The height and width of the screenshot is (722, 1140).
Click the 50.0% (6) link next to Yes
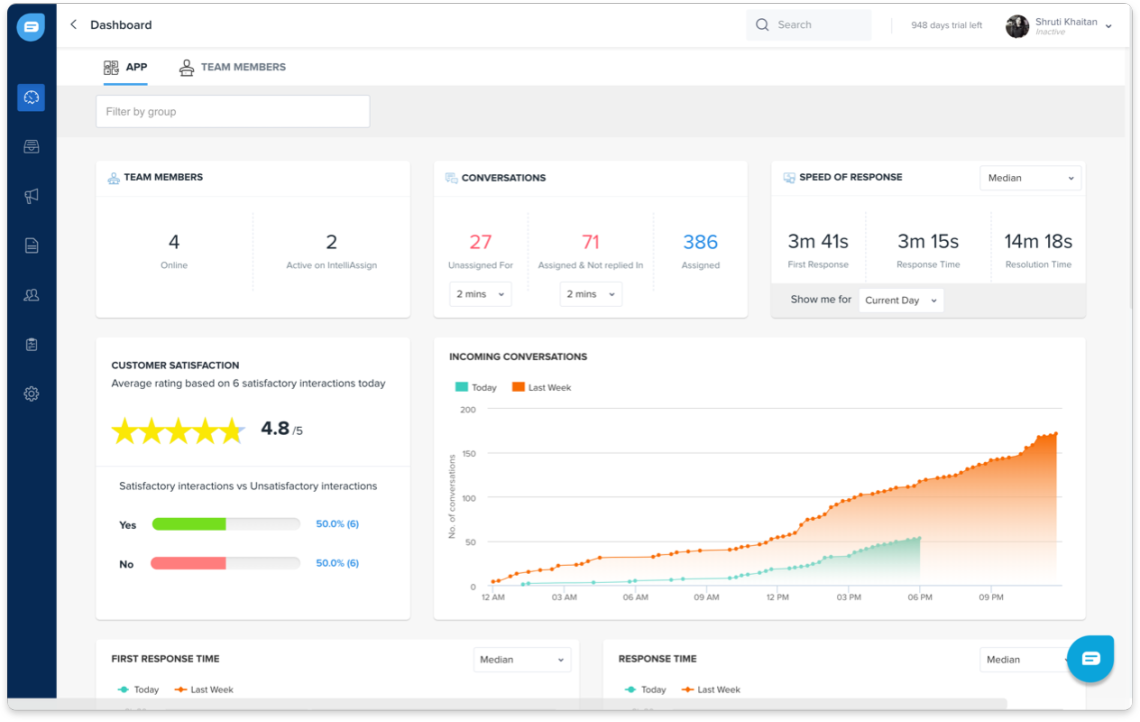[x=337, y=523]
